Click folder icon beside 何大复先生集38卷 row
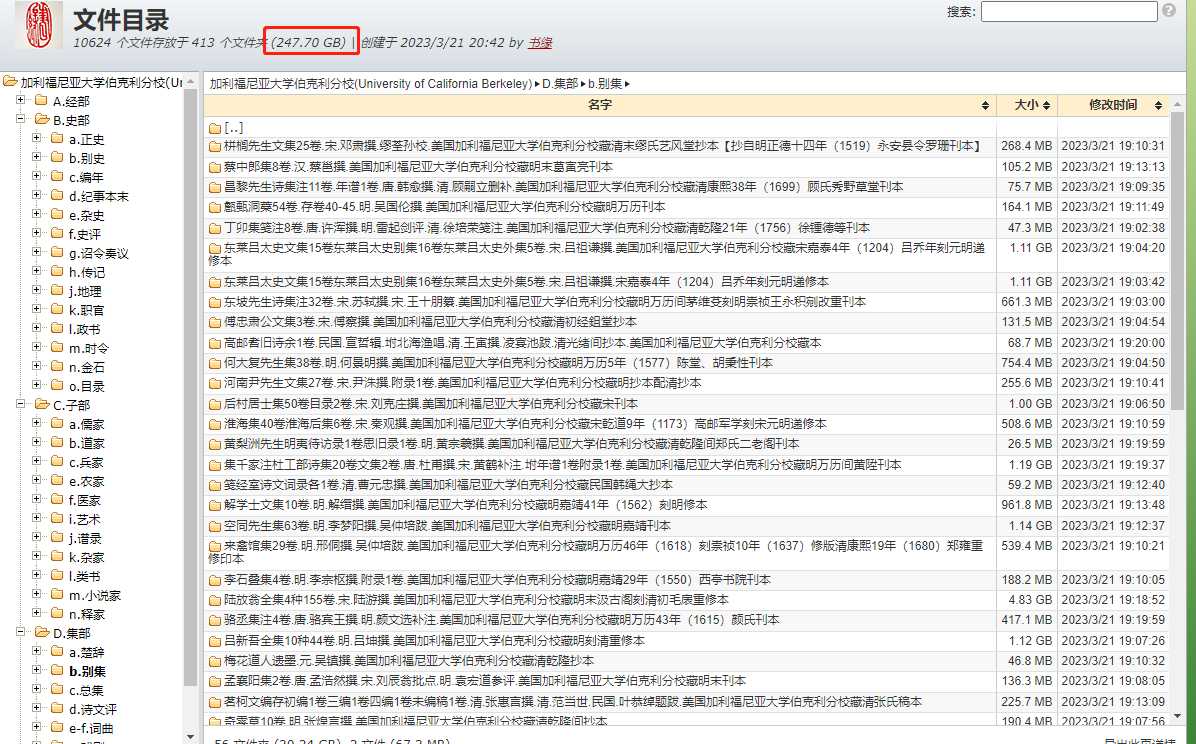This screenshot has height=744, width=1196. coord(215,363)
